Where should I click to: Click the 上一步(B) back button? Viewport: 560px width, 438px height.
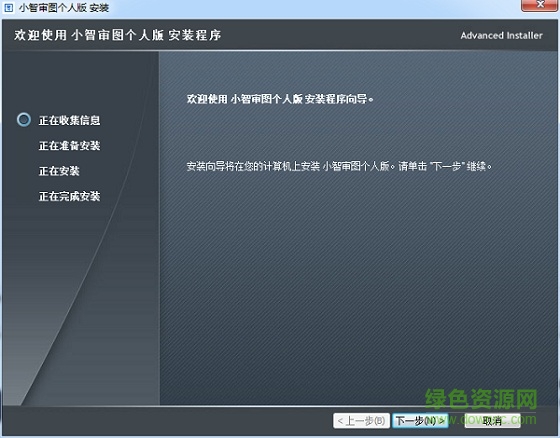tap(361, 421)
